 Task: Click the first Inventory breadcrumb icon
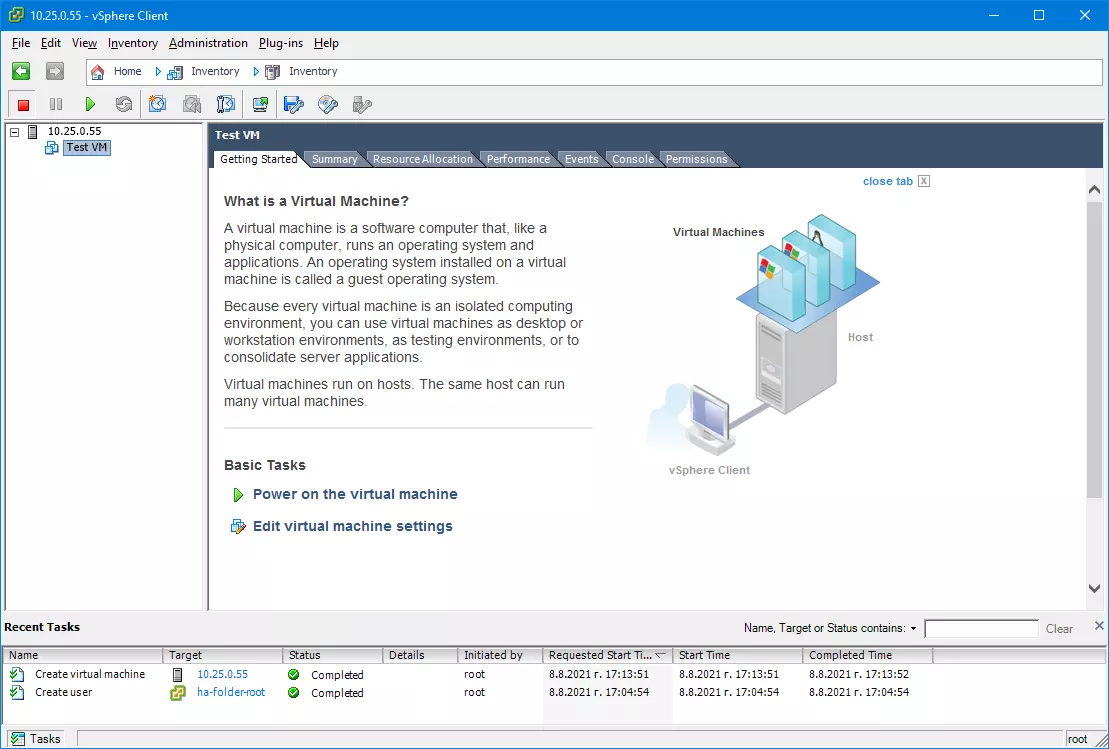coord(175,72)
